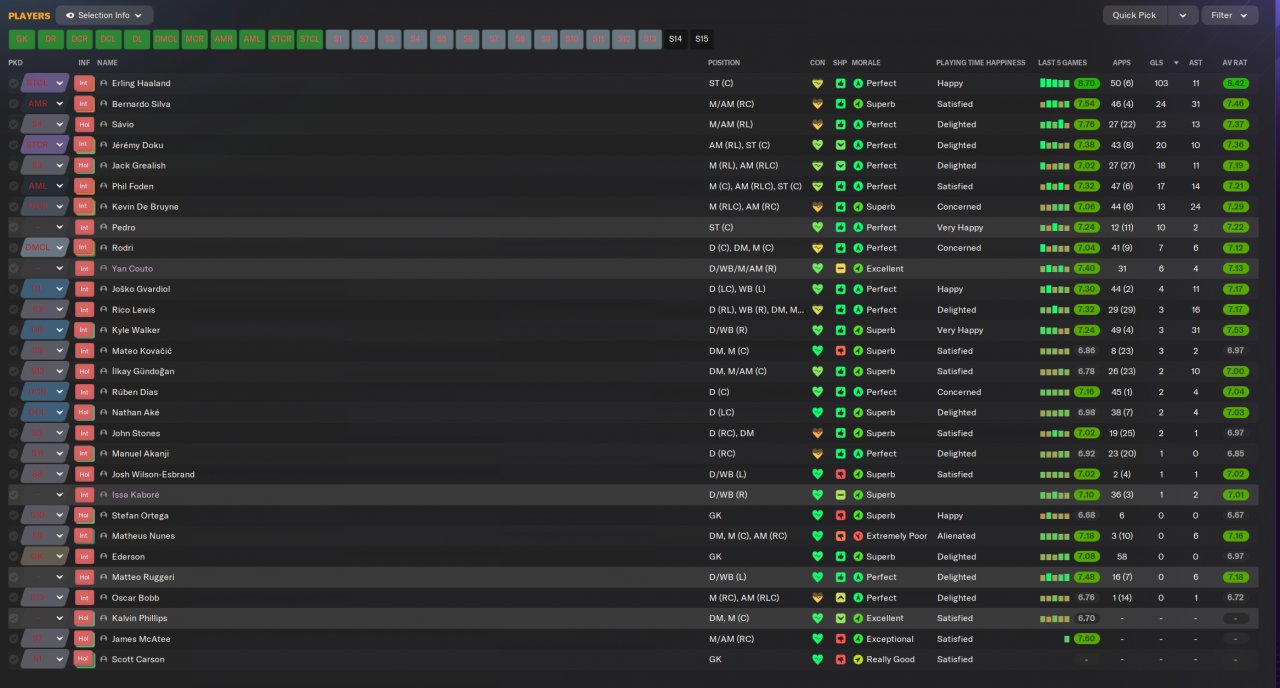The image size is (1280, 688).
Task: Toggle the picked circle for Issa Kaboré
Action: (x=14, y=495)
